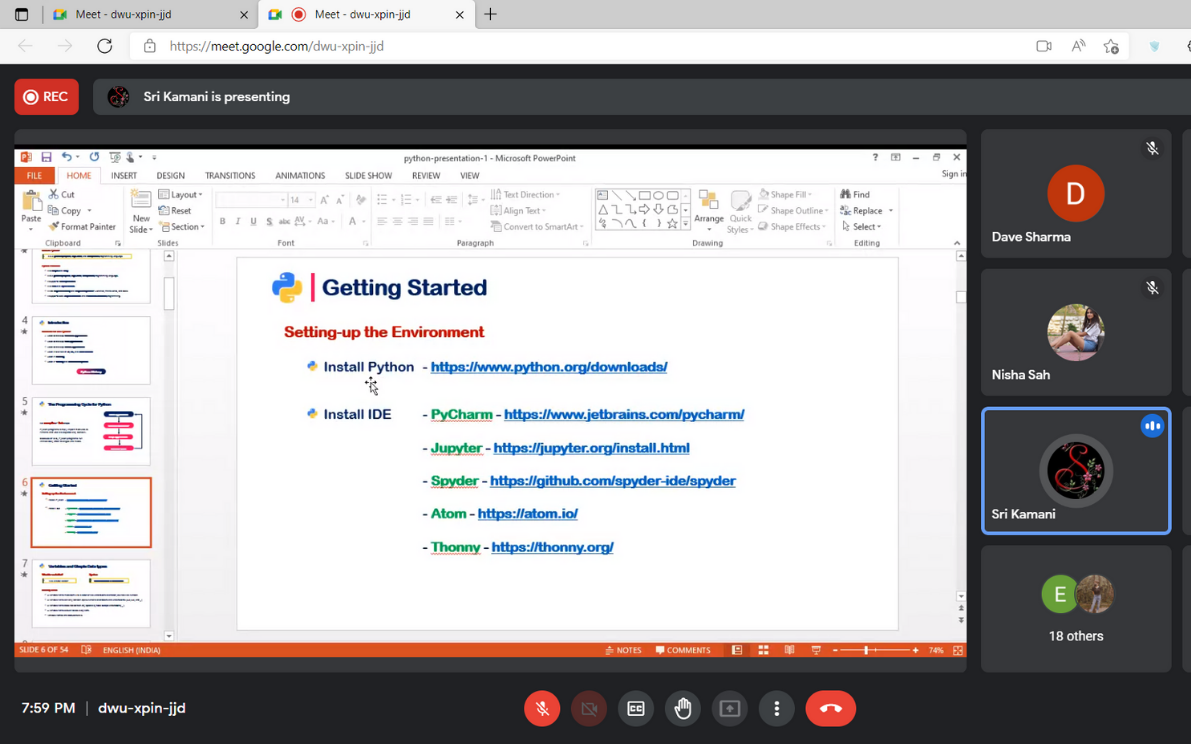Open a new browser tab

coord(490,15)
